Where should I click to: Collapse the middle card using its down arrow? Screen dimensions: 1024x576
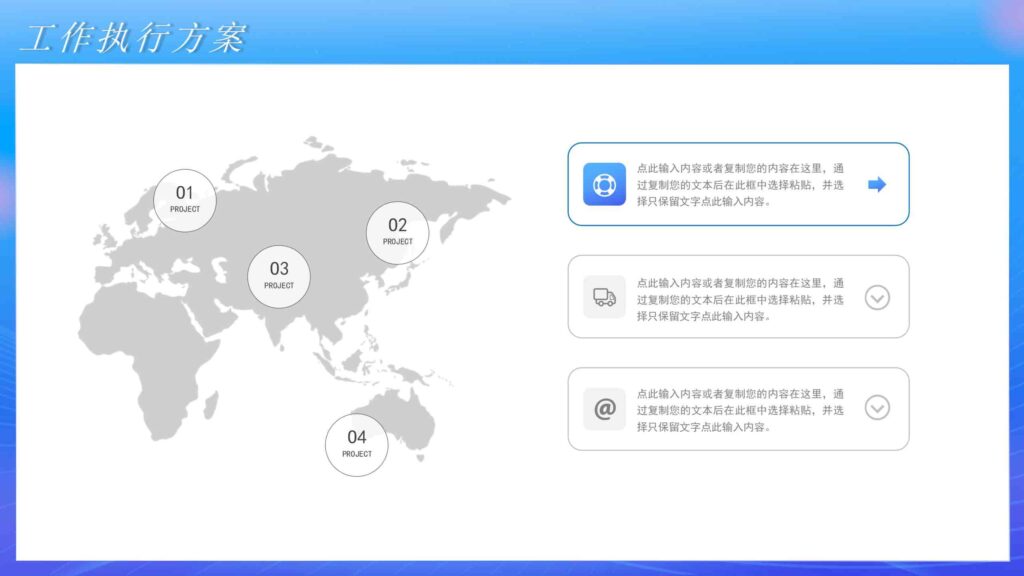click(878, 296)
